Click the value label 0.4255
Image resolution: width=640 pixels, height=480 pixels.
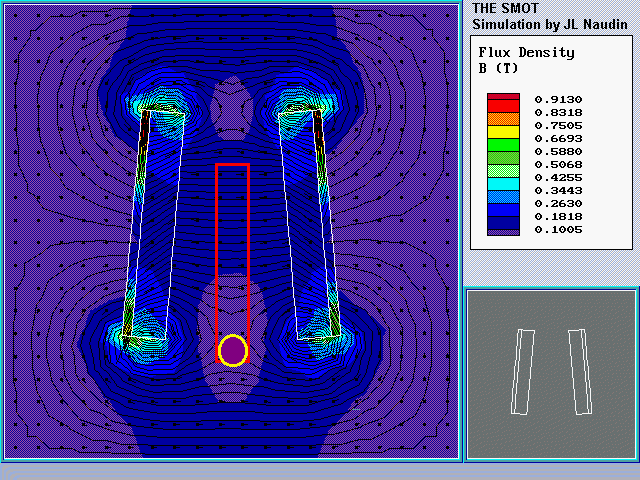pyautogui.click(x=558, y=178)
